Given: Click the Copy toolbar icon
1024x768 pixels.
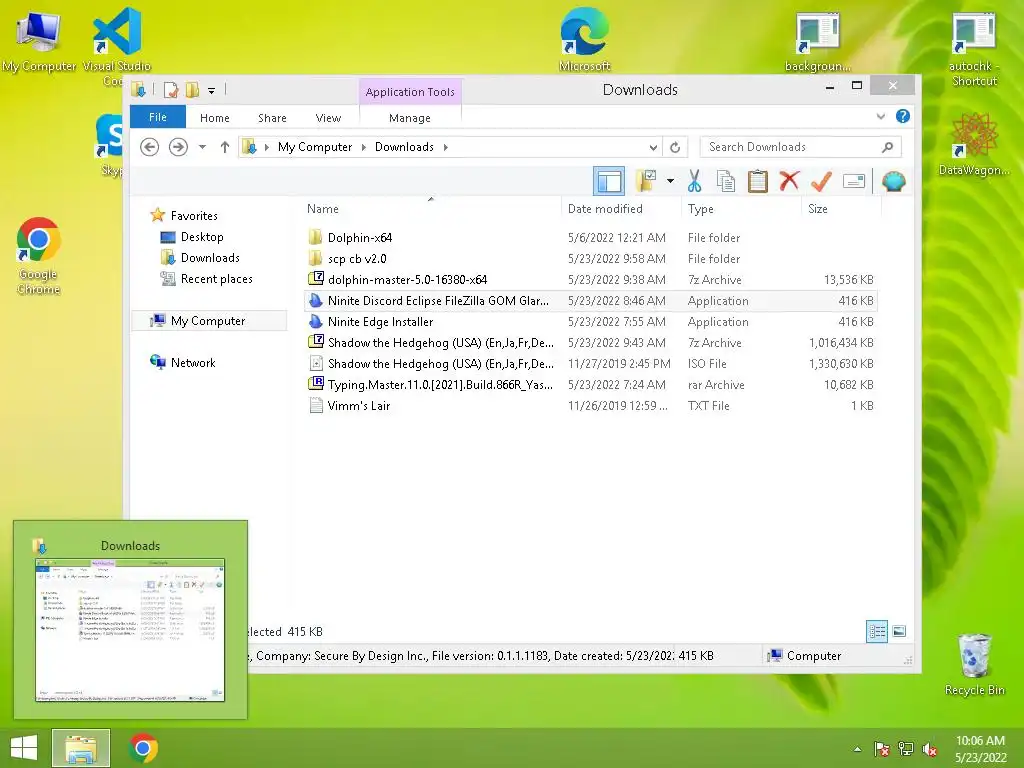Looking at the screenshot, I should (726, 181).
